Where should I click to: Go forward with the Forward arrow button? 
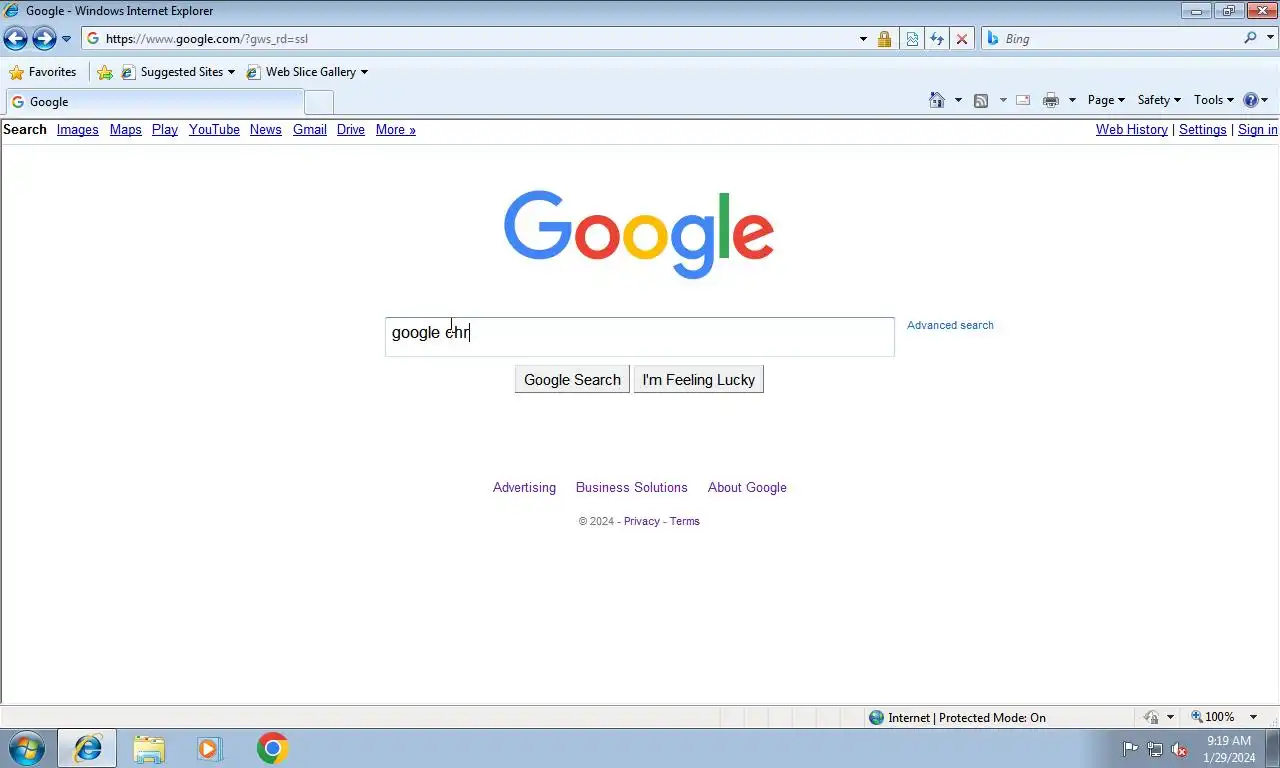pyautogui.click(x=44, y=39)
